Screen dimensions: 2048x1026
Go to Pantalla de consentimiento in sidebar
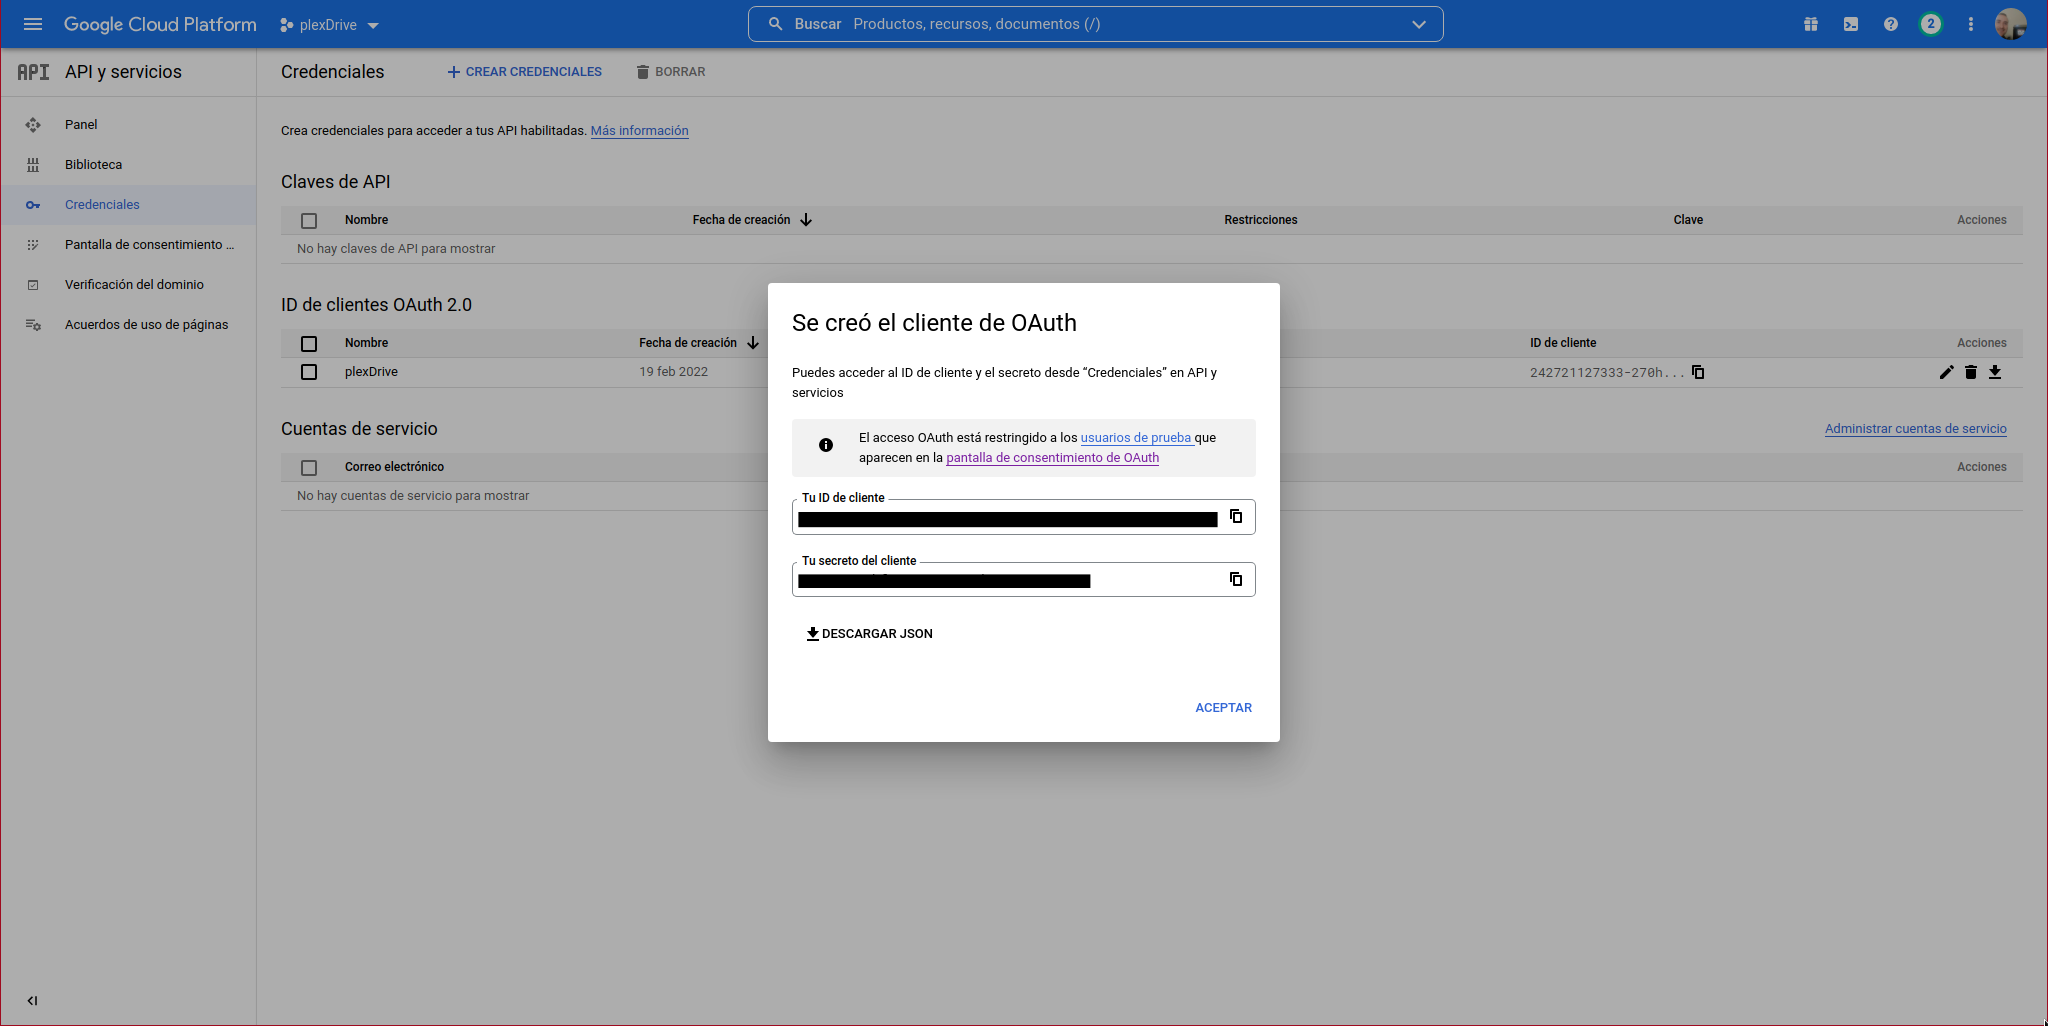(149, 245)
